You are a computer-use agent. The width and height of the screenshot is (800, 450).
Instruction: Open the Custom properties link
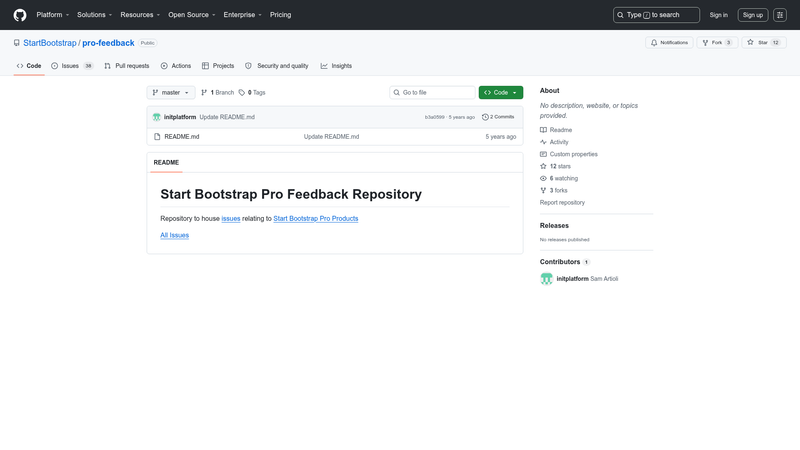[x=569, y=154]
